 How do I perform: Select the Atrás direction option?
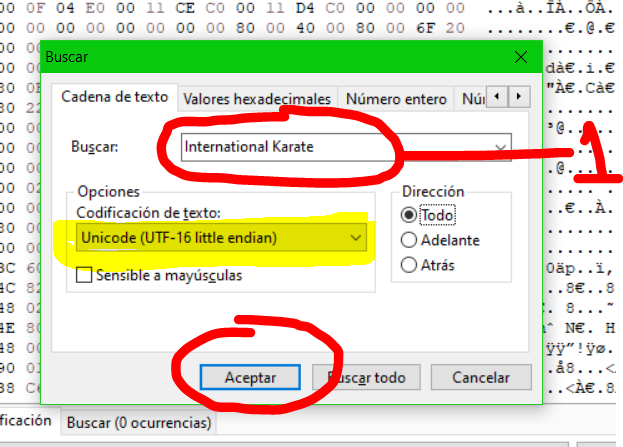(408, 265)
